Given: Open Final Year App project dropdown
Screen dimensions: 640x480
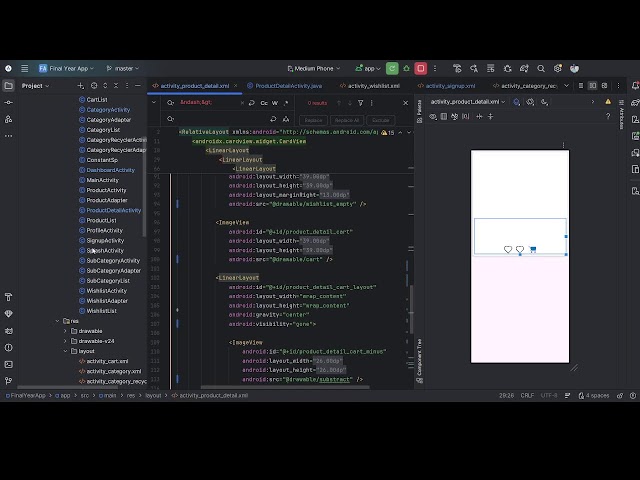Looking at the screenshot, I should pyautogui.click(x=67, y=69).
